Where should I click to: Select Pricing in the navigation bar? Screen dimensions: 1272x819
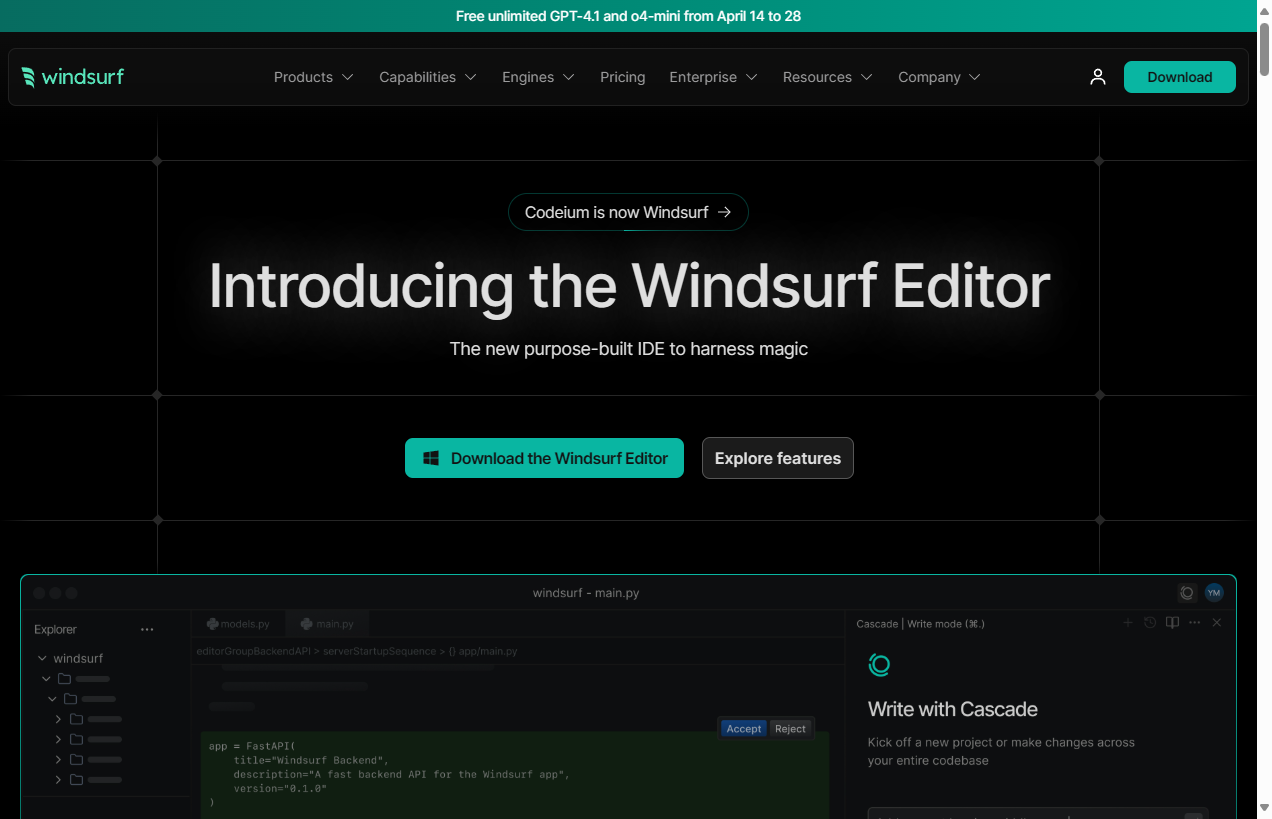[x=622, y=76]
